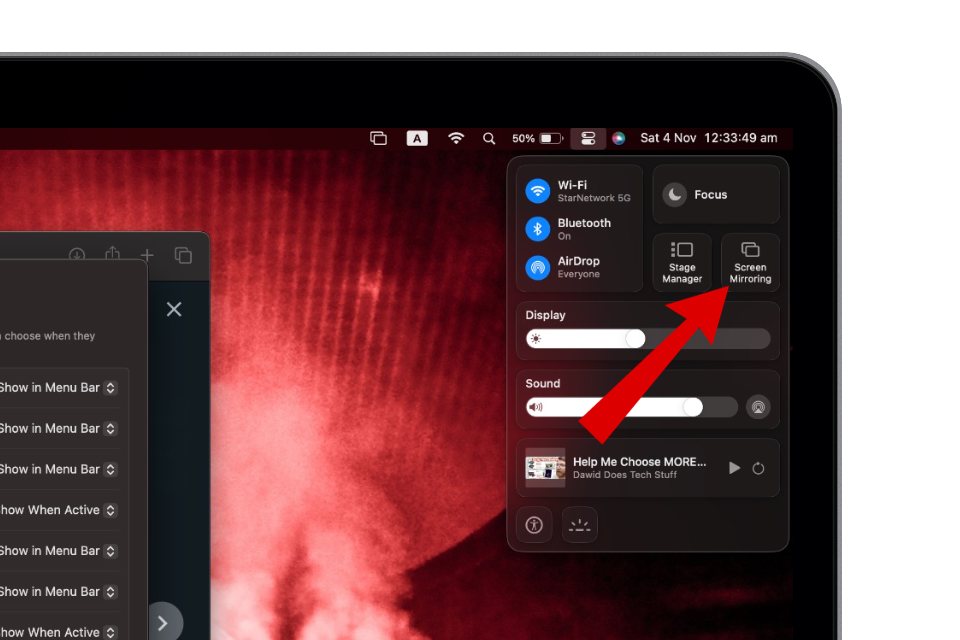The height and width of the screenshot is (640, 960).
Task: Click the Sound volume slider
Action: (x=632, y=407)
